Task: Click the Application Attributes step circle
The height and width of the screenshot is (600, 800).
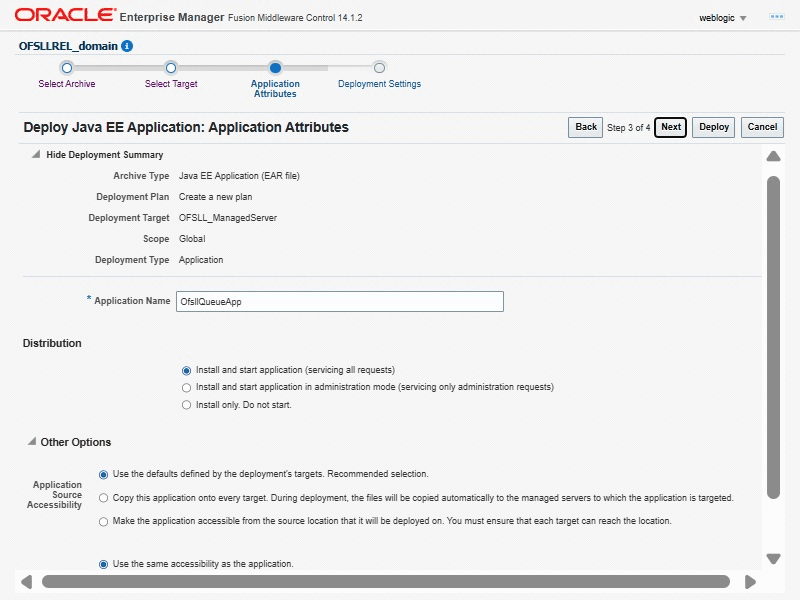Action: [x=275, y=68]
